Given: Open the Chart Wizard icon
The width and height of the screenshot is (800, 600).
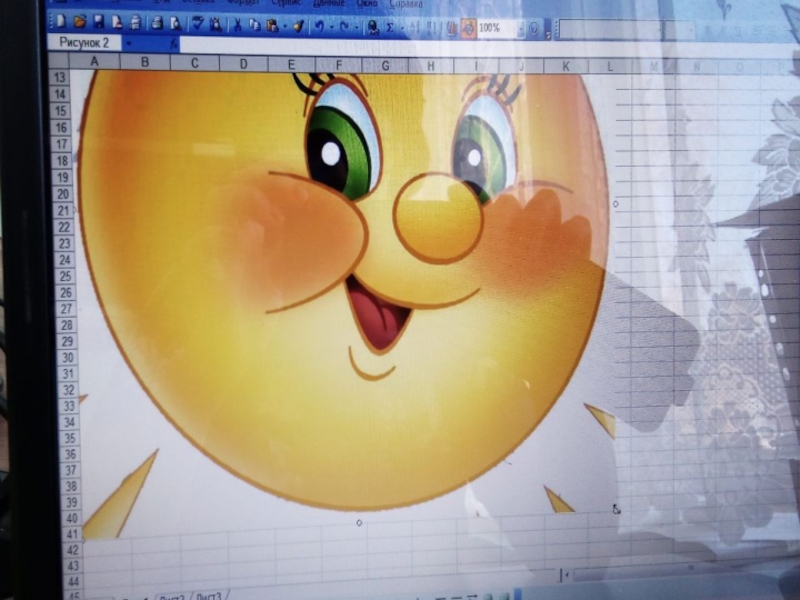Looking at the screenshot, I should pos(451,28).
